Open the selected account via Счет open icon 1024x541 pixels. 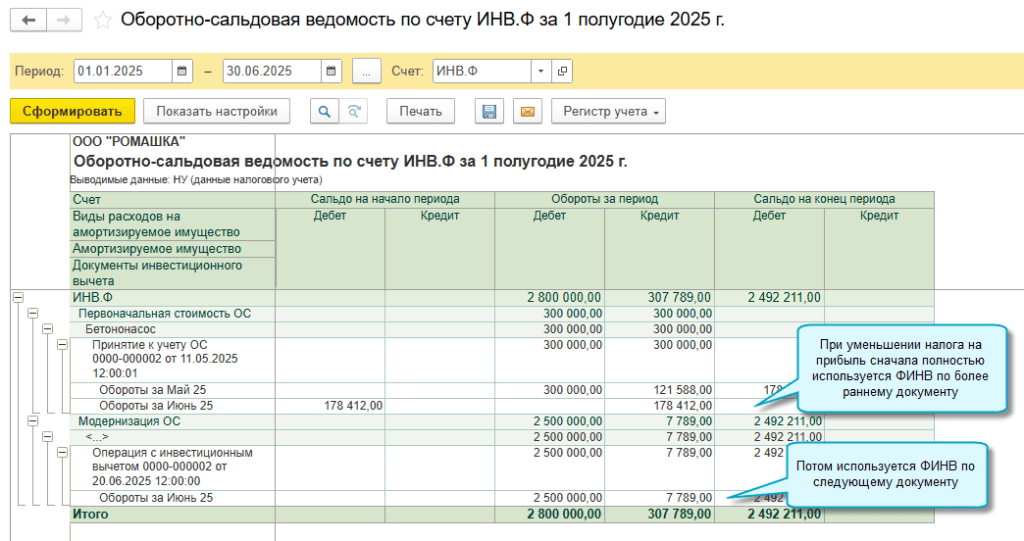click(562, 71)
